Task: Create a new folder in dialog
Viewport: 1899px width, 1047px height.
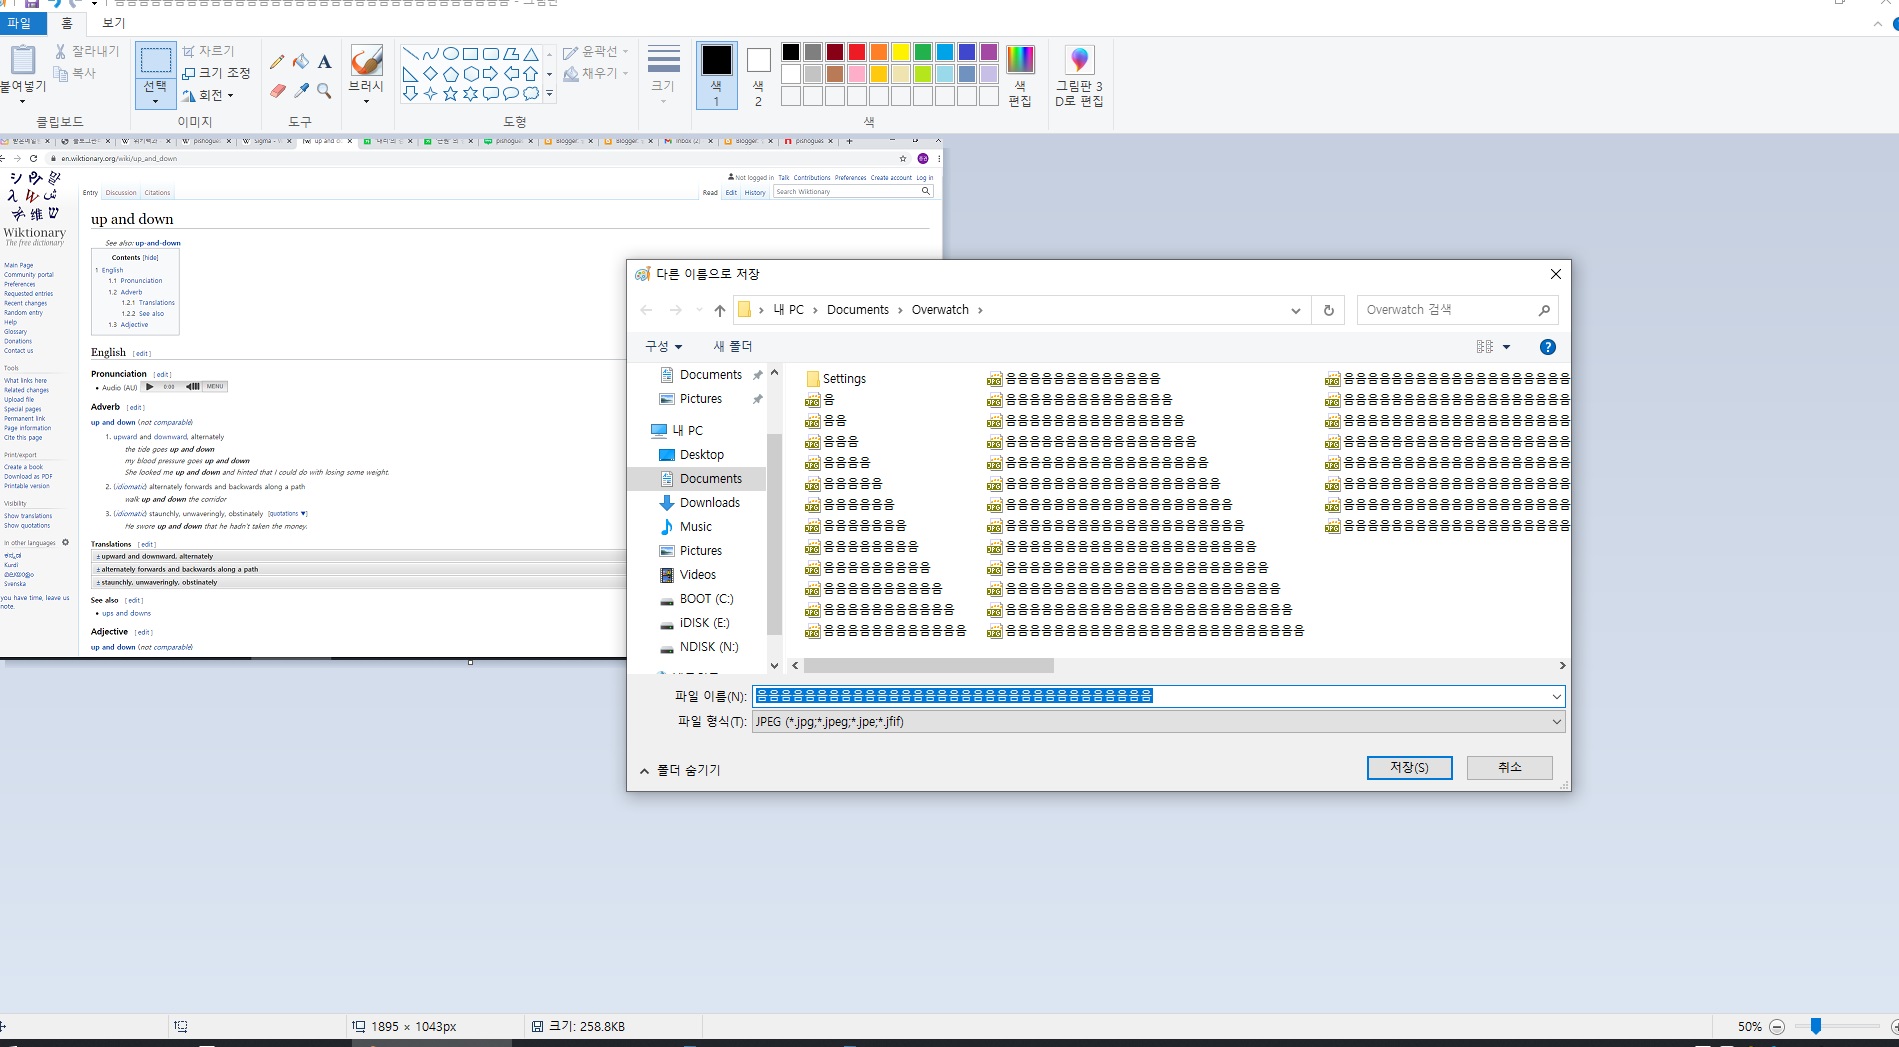Action: click(x=732, y=346)
